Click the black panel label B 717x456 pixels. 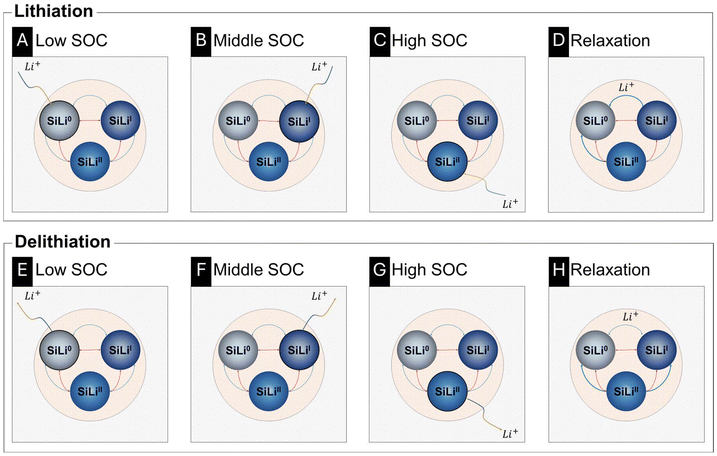tap(200, 43)
